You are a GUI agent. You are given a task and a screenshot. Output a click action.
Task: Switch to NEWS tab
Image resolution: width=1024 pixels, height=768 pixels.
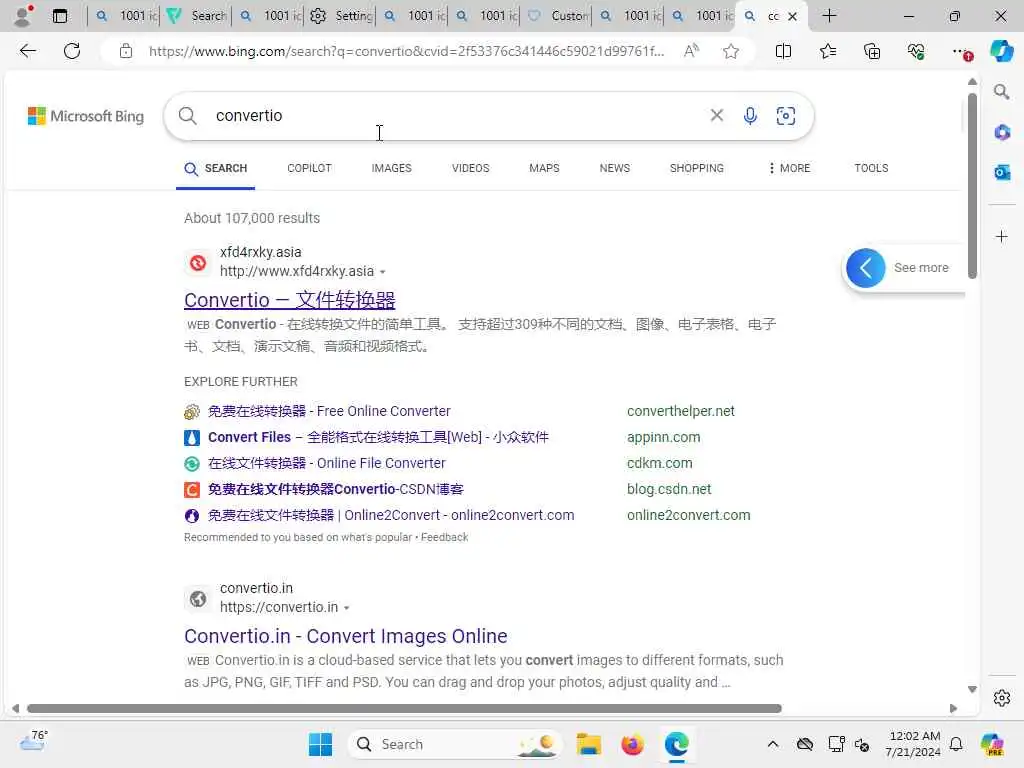tap(615, 168)
